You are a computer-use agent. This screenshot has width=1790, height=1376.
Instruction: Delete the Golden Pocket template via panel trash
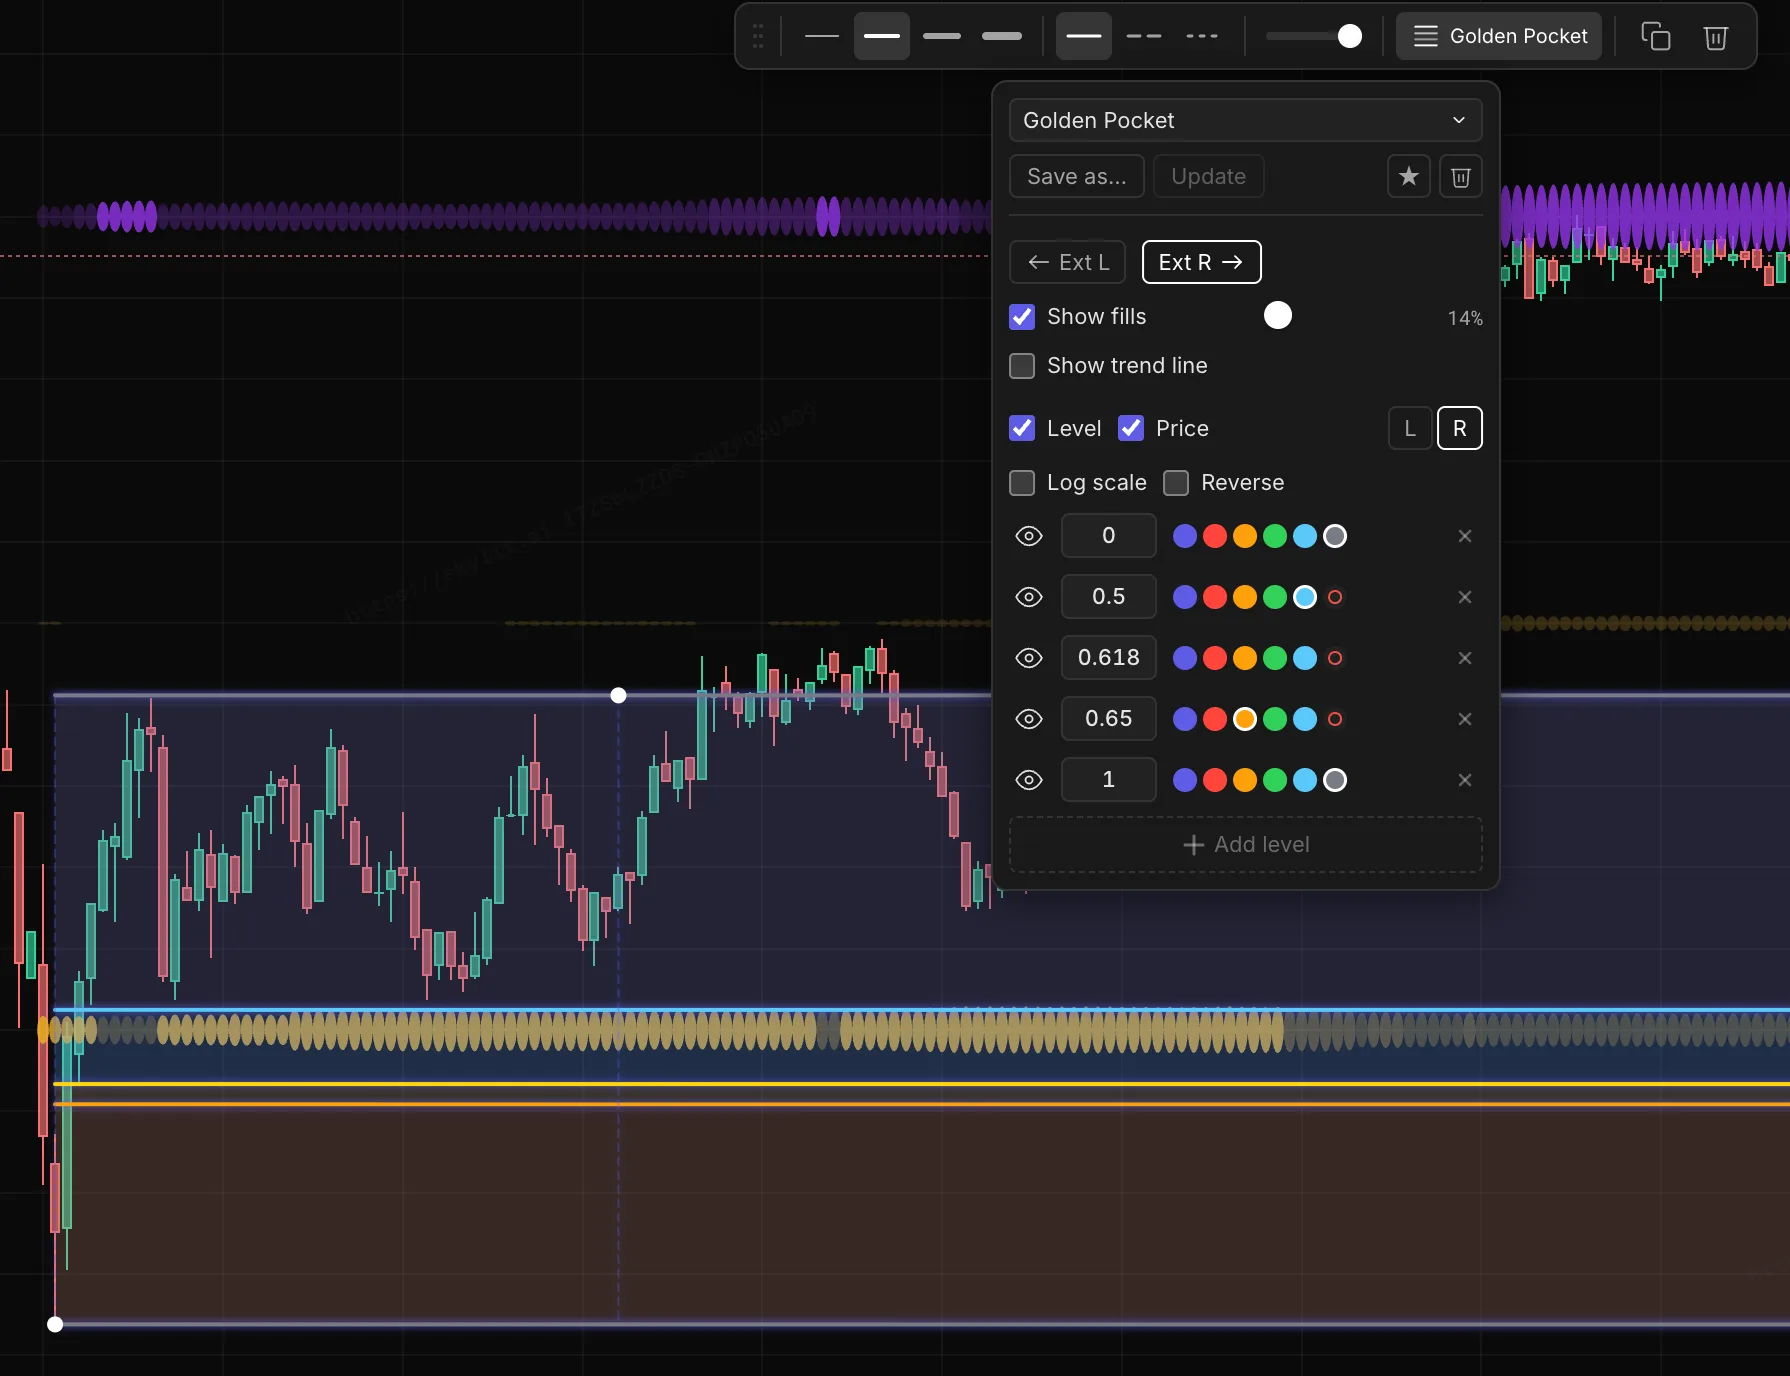coord(1461,177)
